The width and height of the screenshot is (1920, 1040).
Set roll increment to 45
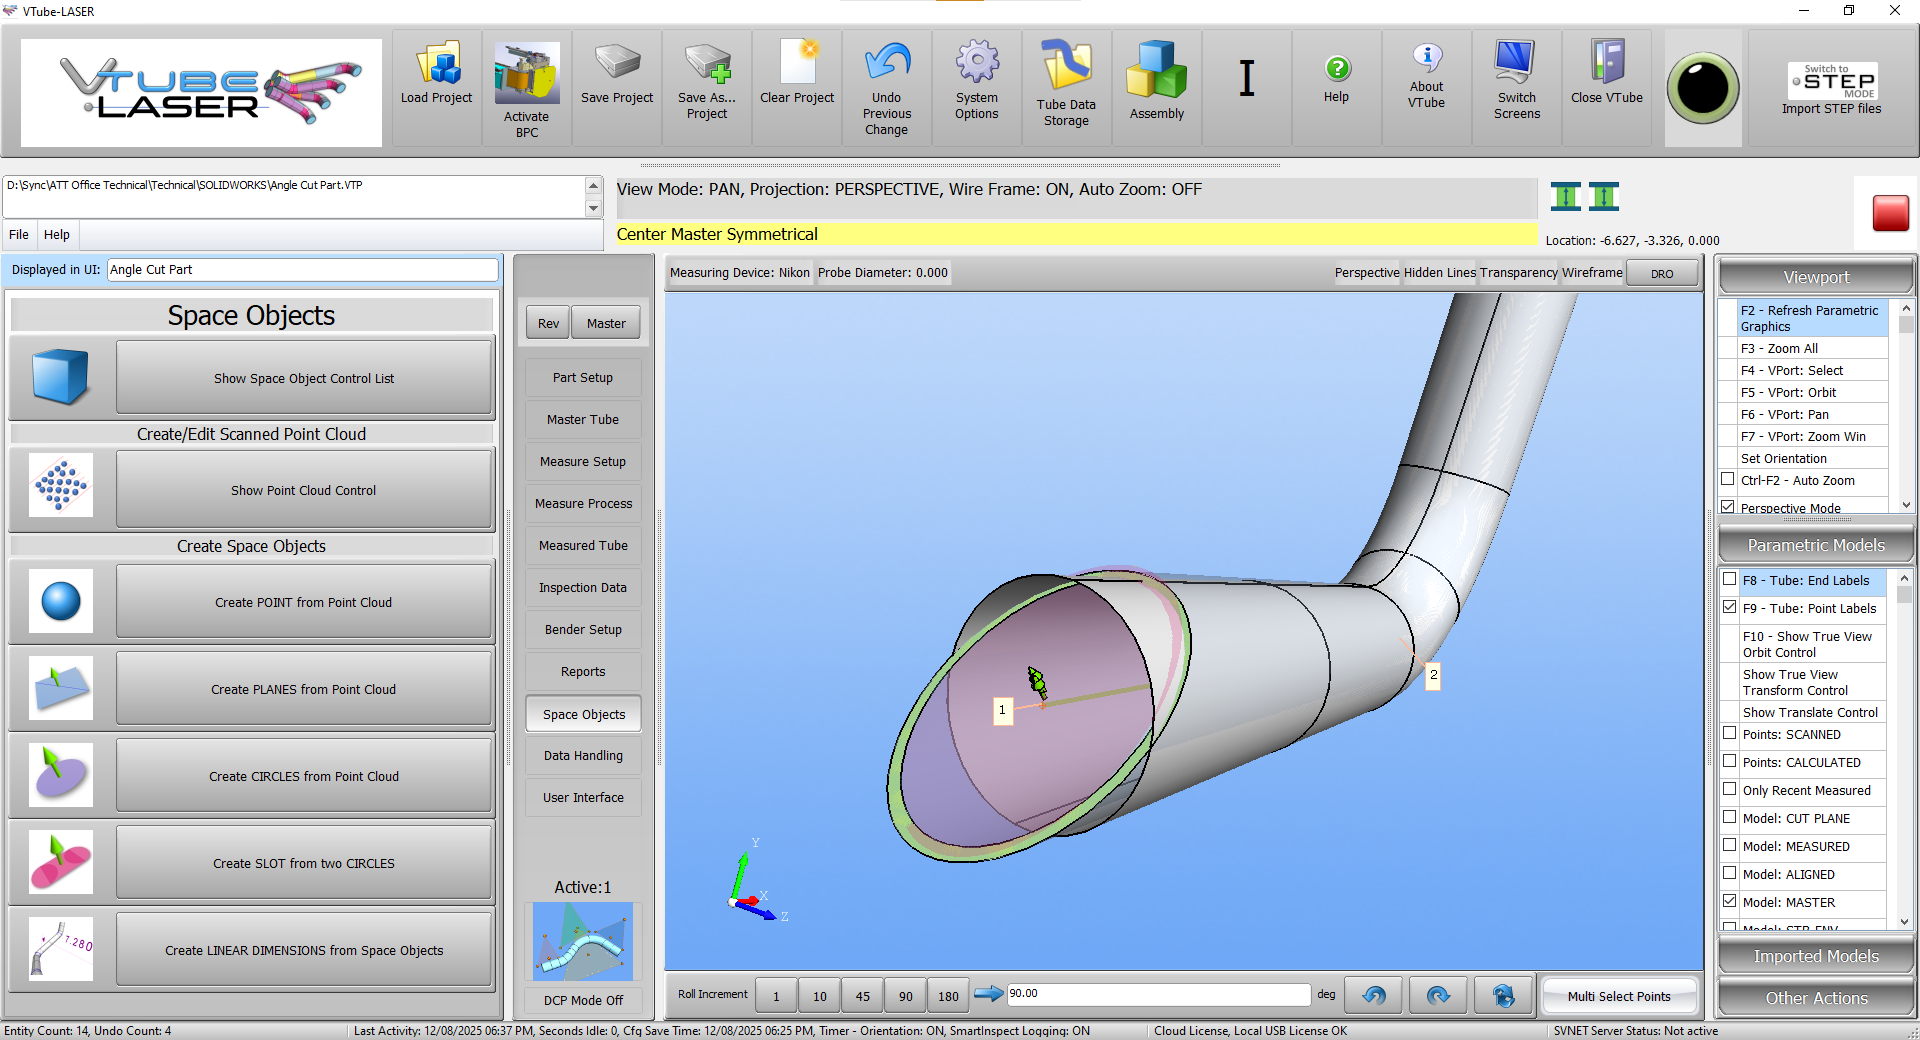(862, 996)
